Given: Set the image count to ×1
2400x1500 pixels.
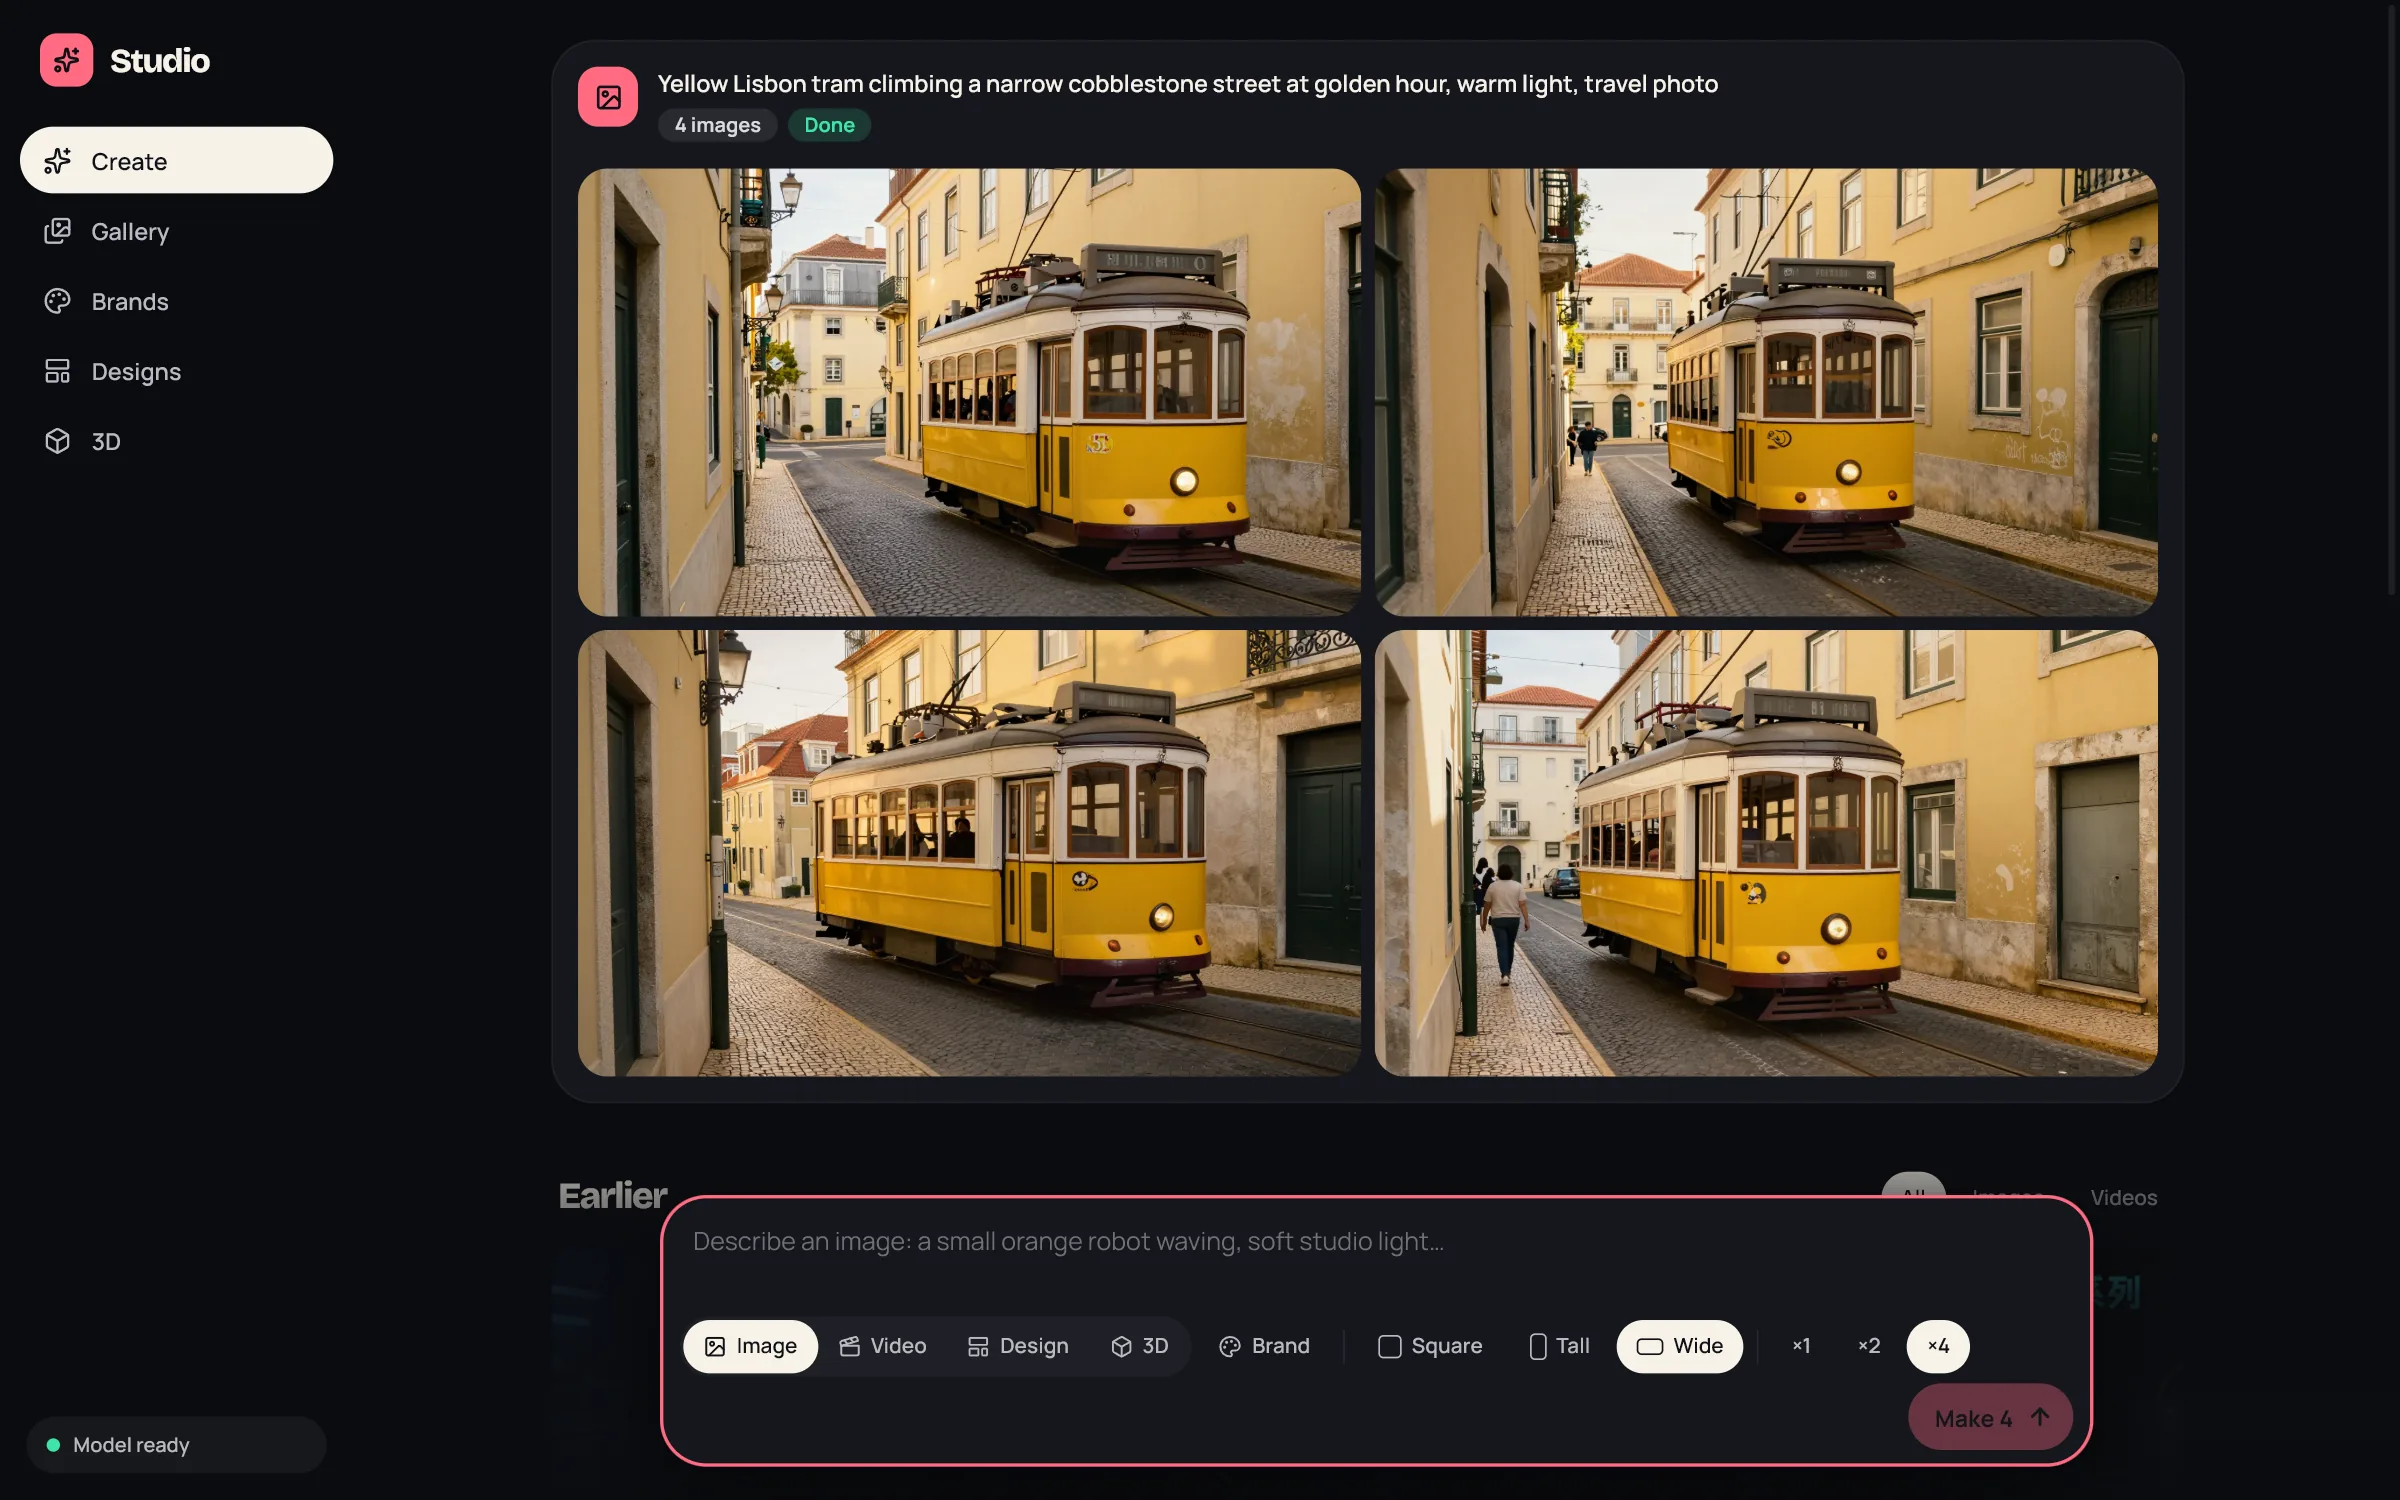Looking at the screenshot, I should pyautogui.click(x=1801, y=1346).
